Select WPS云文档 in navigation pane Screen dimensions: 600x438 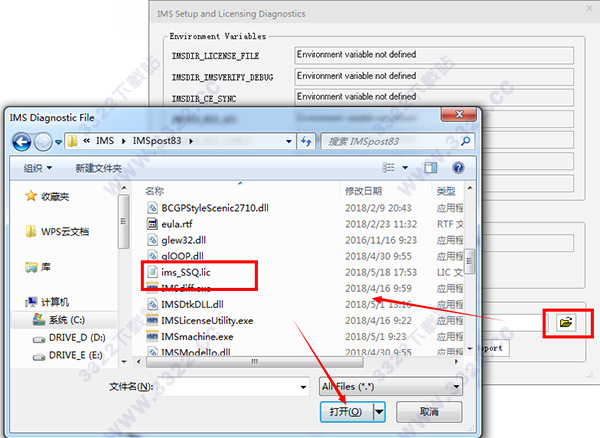(x=57, y=231)
